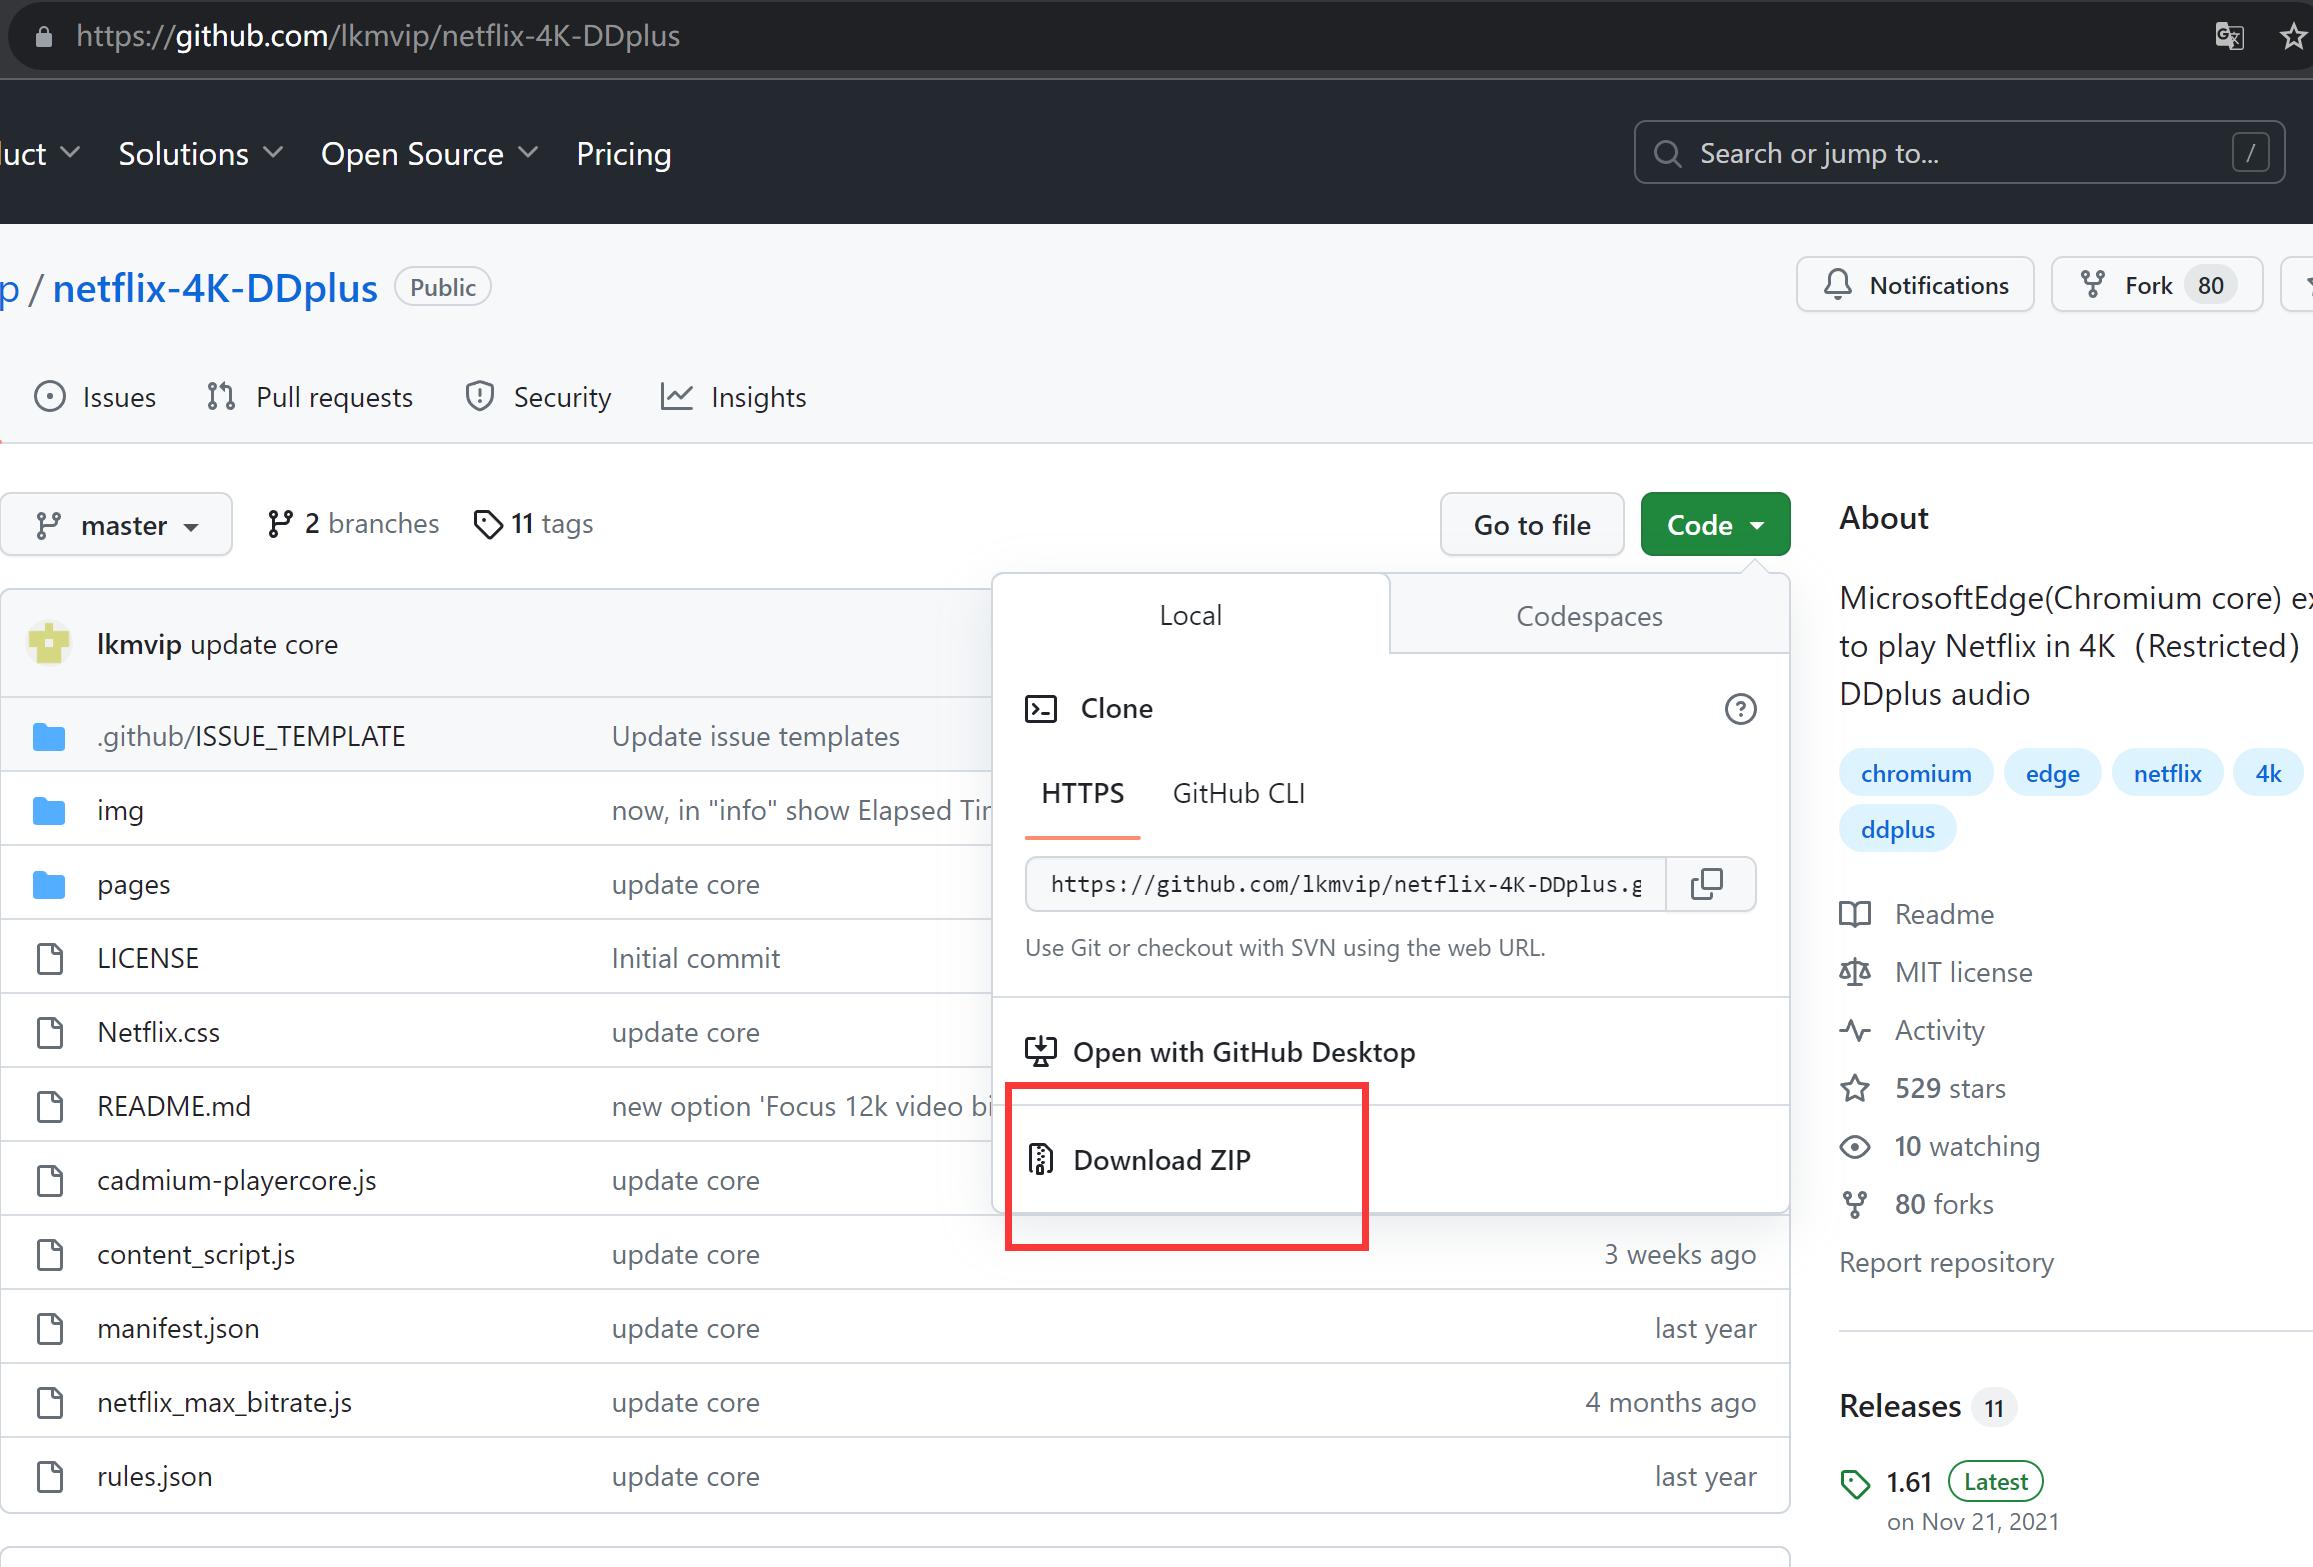Click the translate page icon in address bar

(x=2229, y=37)
